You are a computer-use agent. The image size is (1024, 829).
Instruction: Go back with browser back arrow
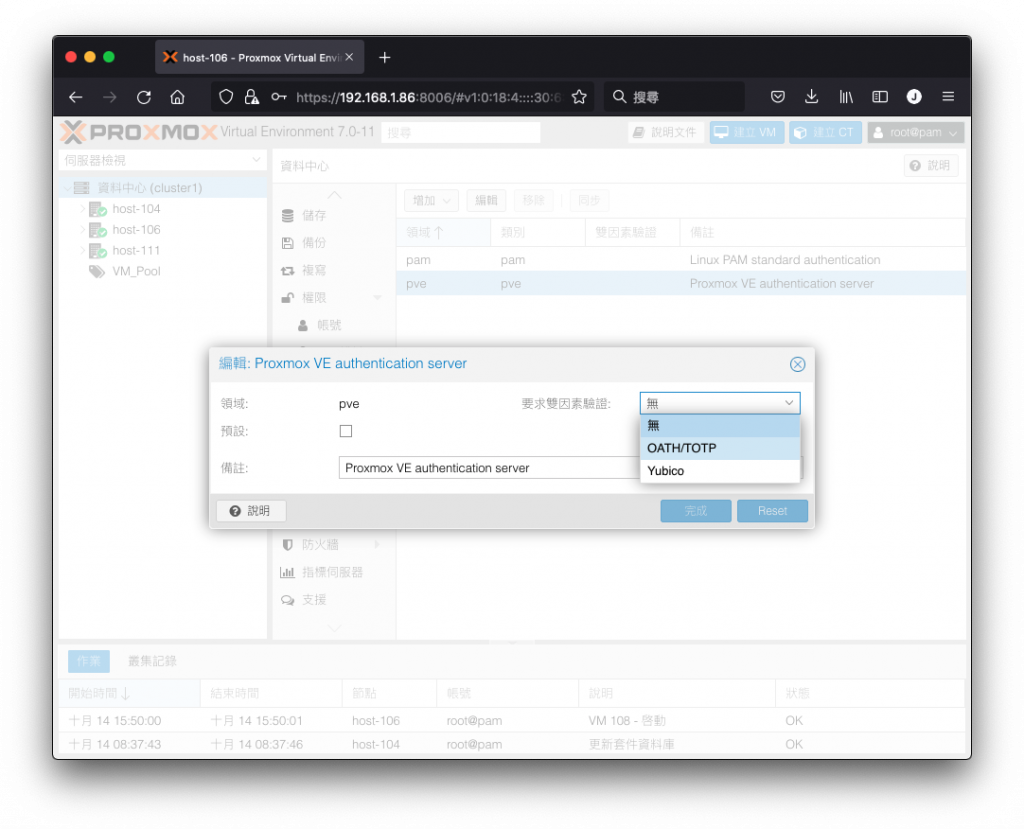(x=76, y=97)
